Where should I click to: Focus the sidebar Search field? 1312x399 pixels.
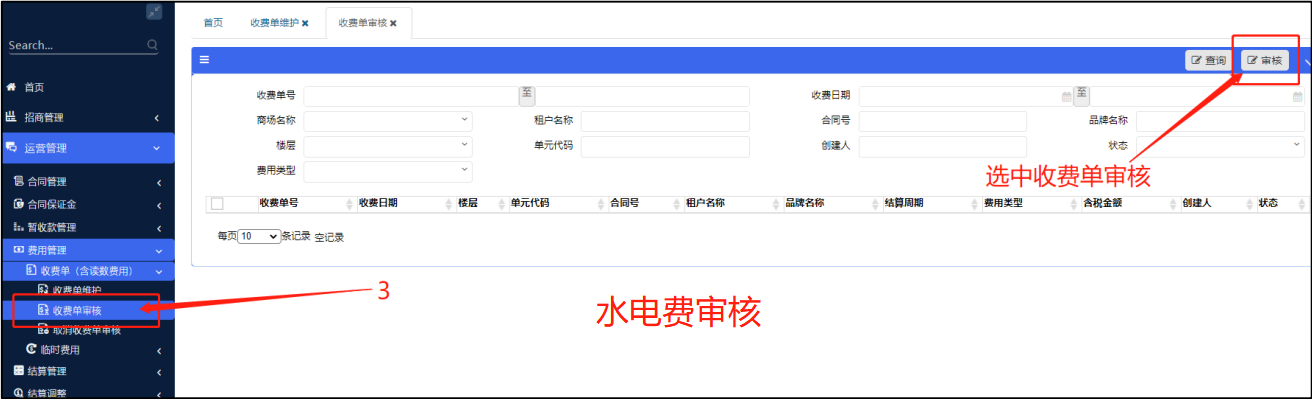point(83,45)
